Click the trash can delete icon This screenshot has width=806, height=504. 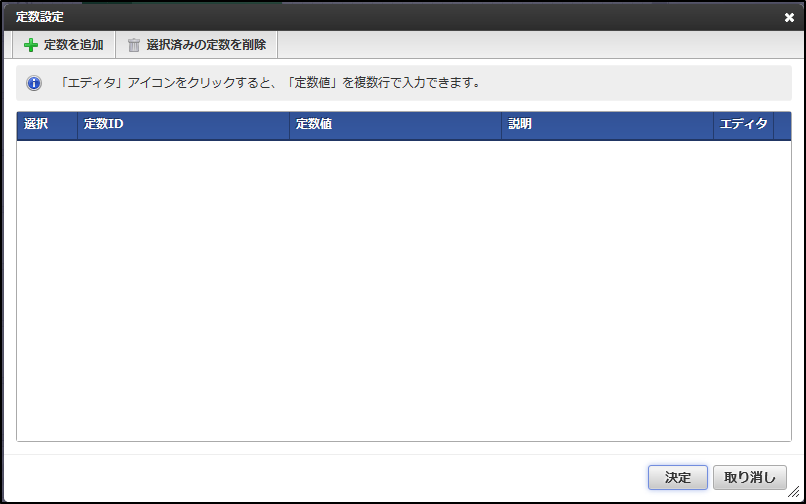(x=134, y=45)
